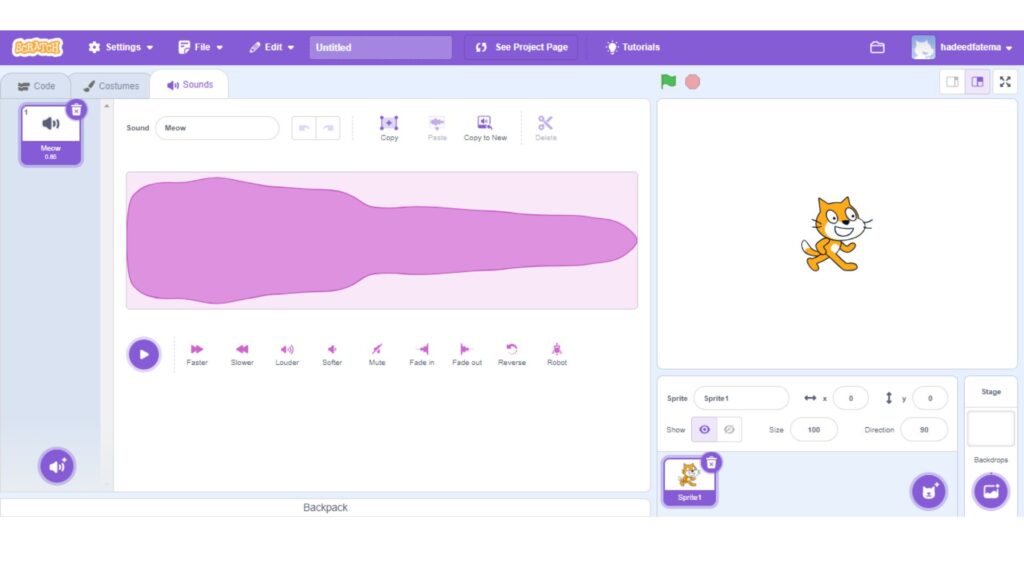
Task: Click the x position field
Action: pos(850,398)
